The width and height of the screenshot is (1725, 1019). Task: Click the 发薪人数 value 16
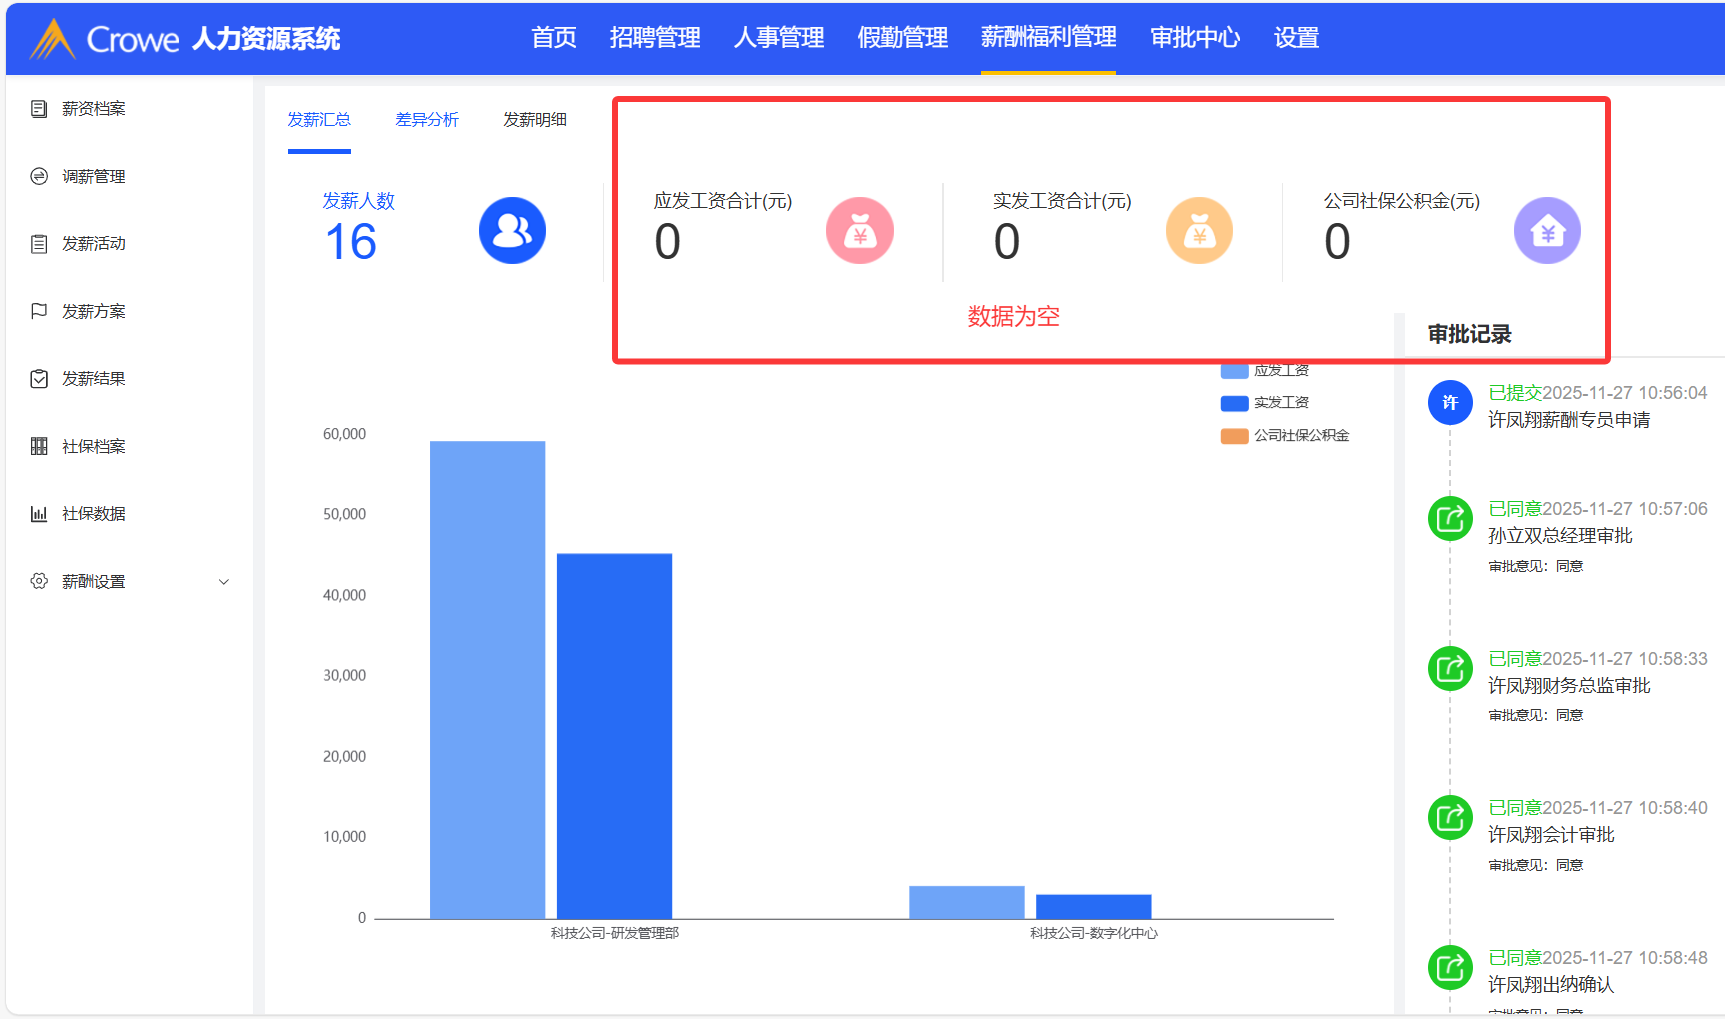[x=351, y=242]
